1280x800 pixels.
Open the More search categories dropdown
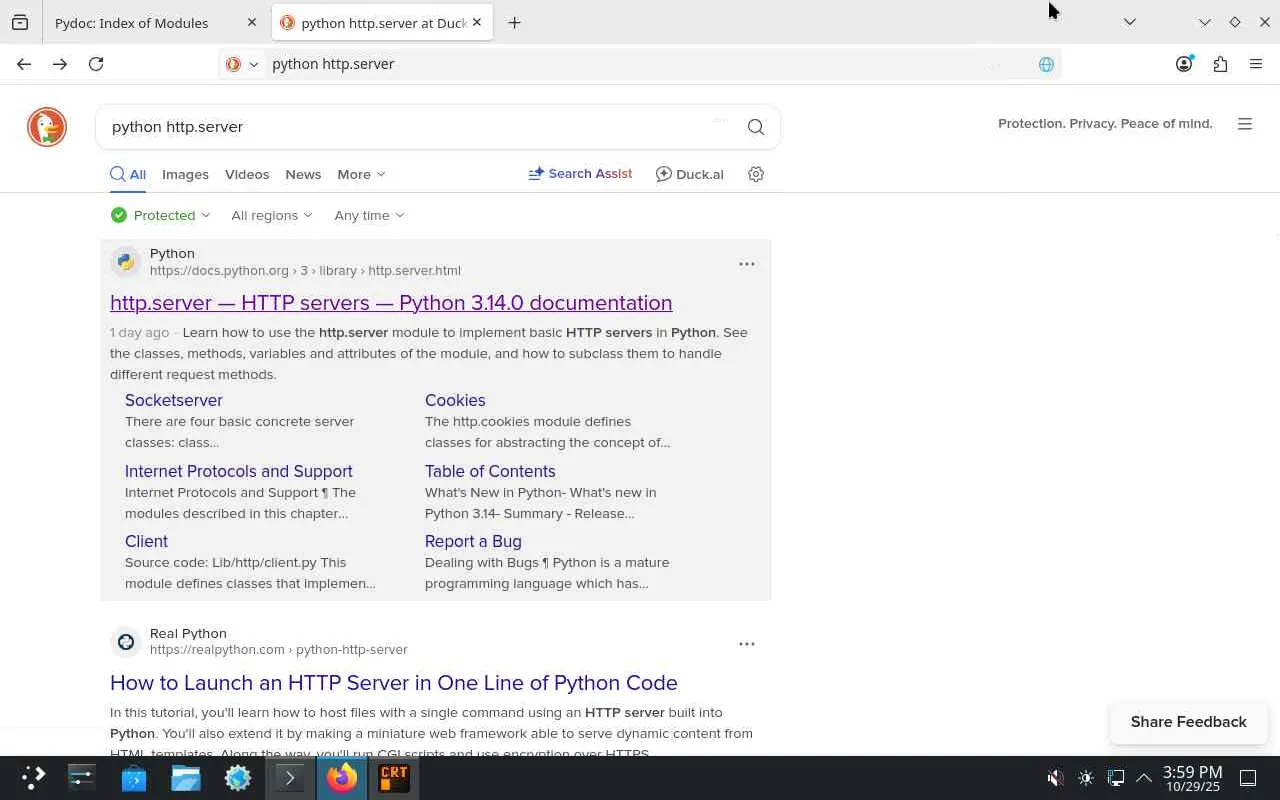[x=361, y=174]
